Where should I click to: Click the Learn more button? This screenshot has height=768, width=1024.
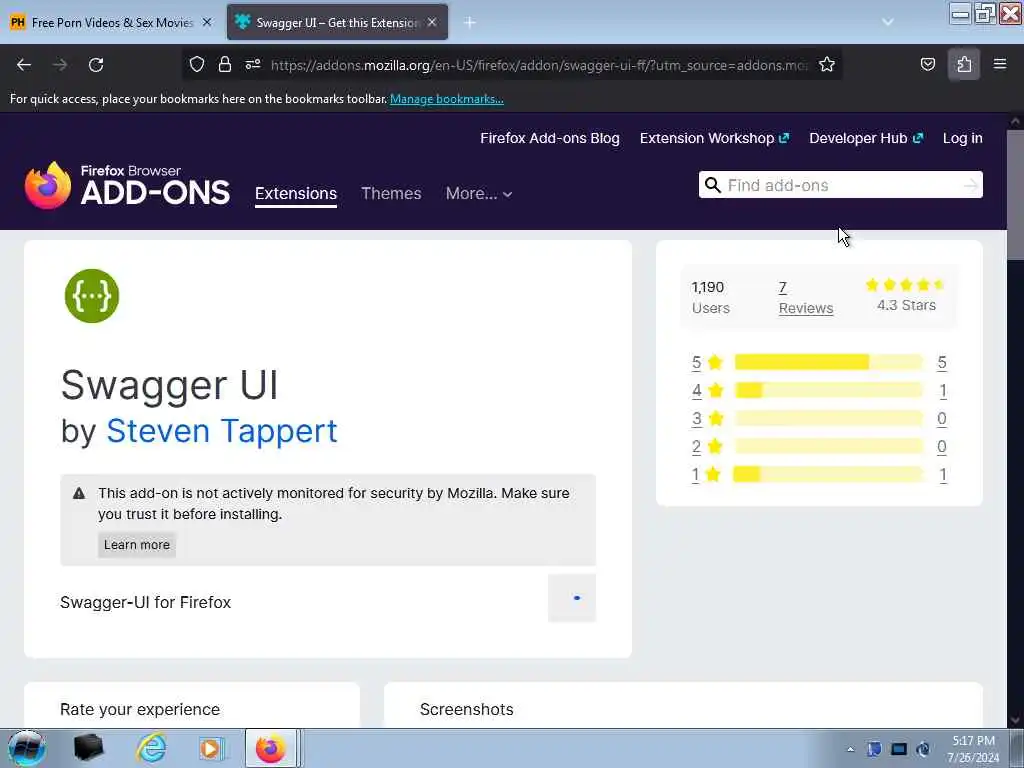[136, 545]
